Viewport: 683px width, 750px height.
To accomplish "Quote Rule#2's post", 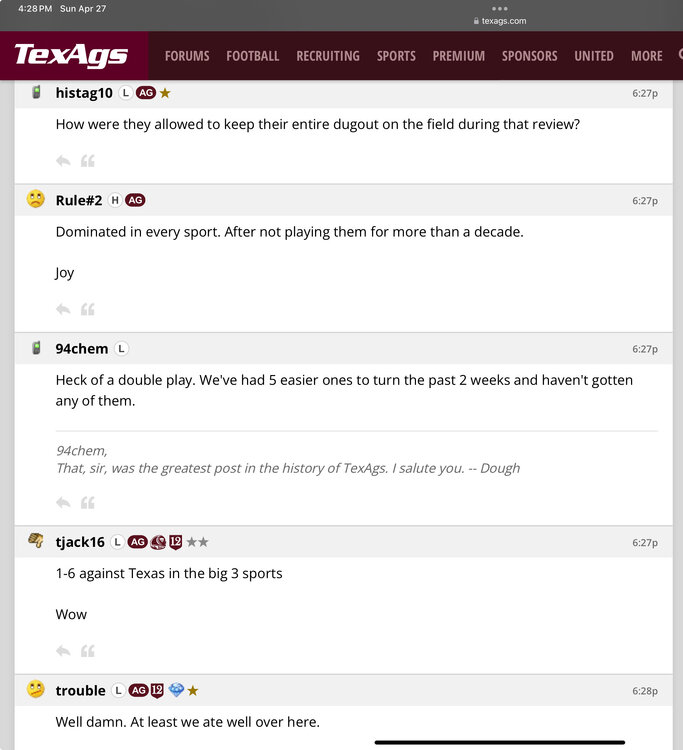I will coord(87,309).
